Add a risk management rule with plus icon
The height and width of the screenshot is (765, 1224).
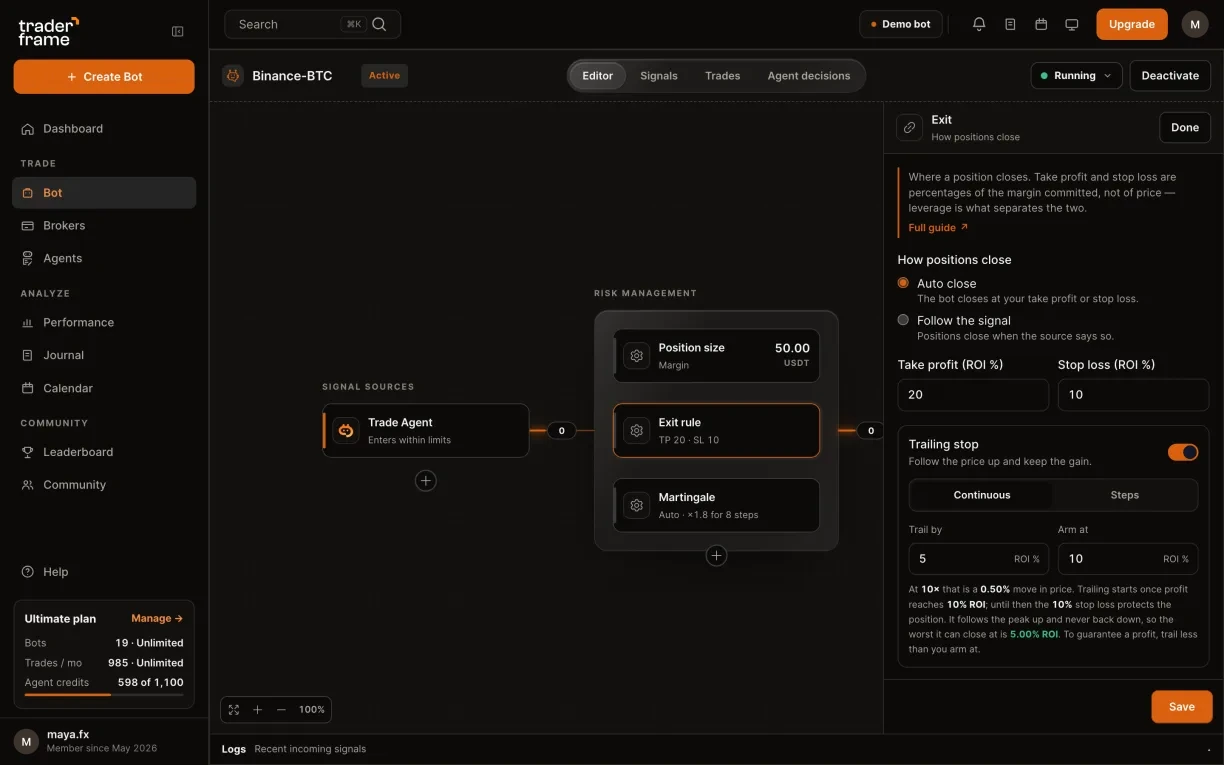click(716, 555)
